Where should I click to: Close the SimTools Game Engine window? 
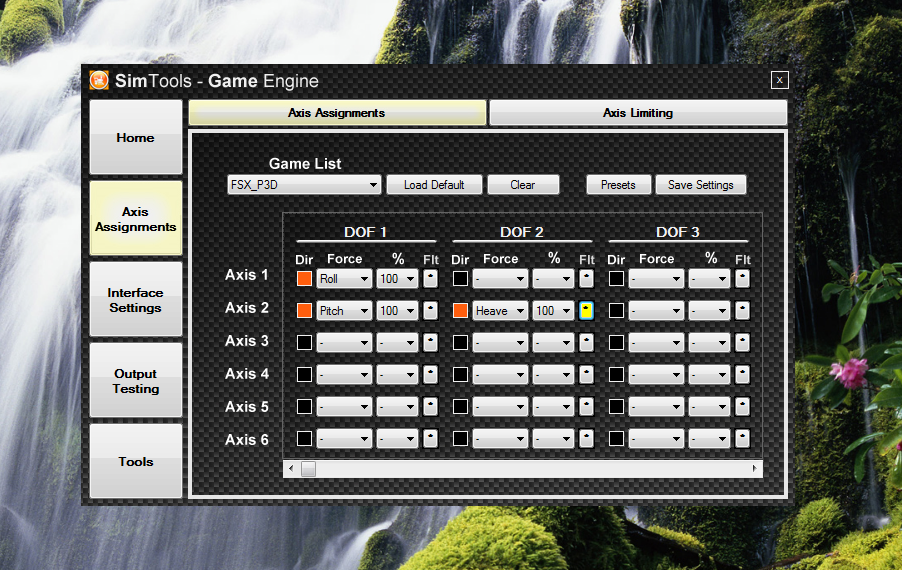click(x=779, y=80)
